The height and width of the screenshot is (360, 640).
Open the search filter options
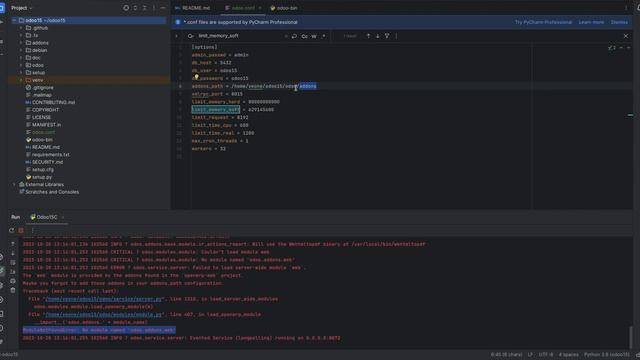click(x=387, y=36)
